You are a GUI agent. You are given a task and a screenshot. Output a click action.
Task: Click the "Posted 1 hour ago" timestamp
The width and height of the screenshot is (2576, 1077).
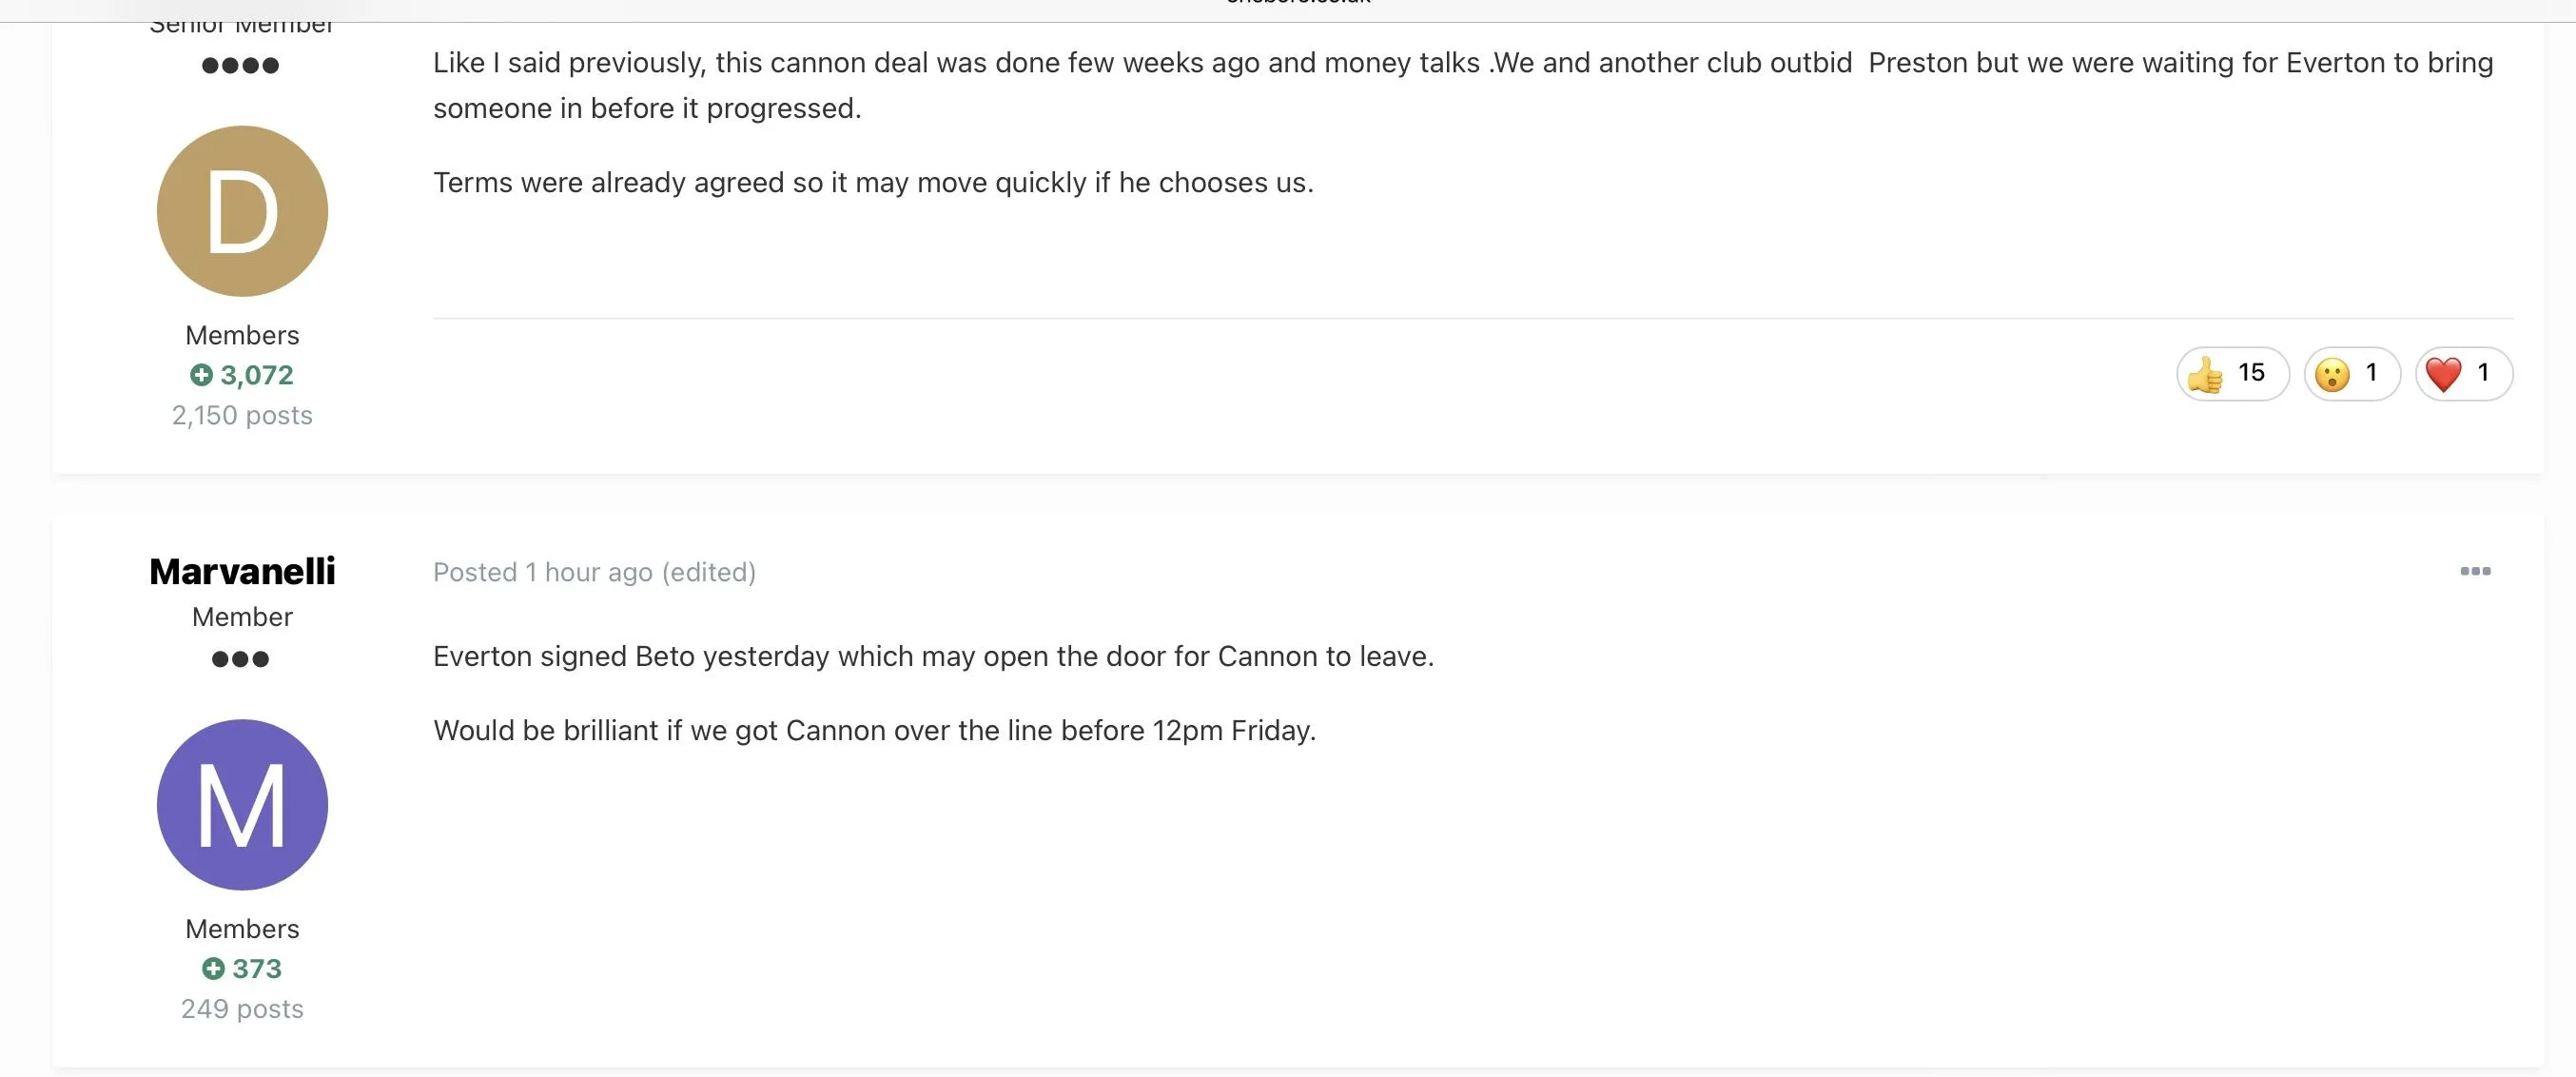tap(542, 572)
